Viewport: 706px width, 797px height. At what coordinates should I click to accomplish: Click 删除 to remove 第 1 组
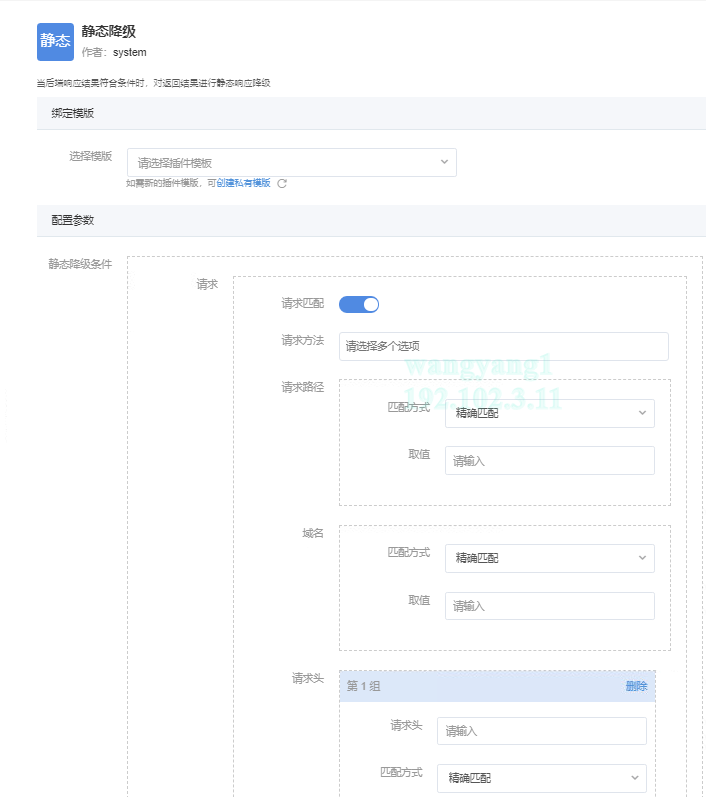point(636,686)
